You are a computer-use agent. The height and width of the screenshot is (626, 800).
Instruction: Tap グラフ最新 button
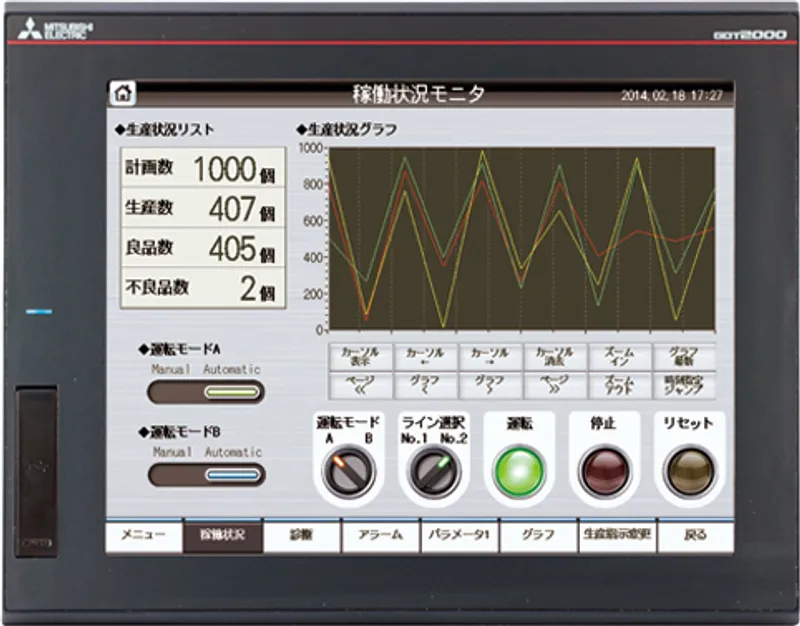pyautogui.click(x=684, y=357)
